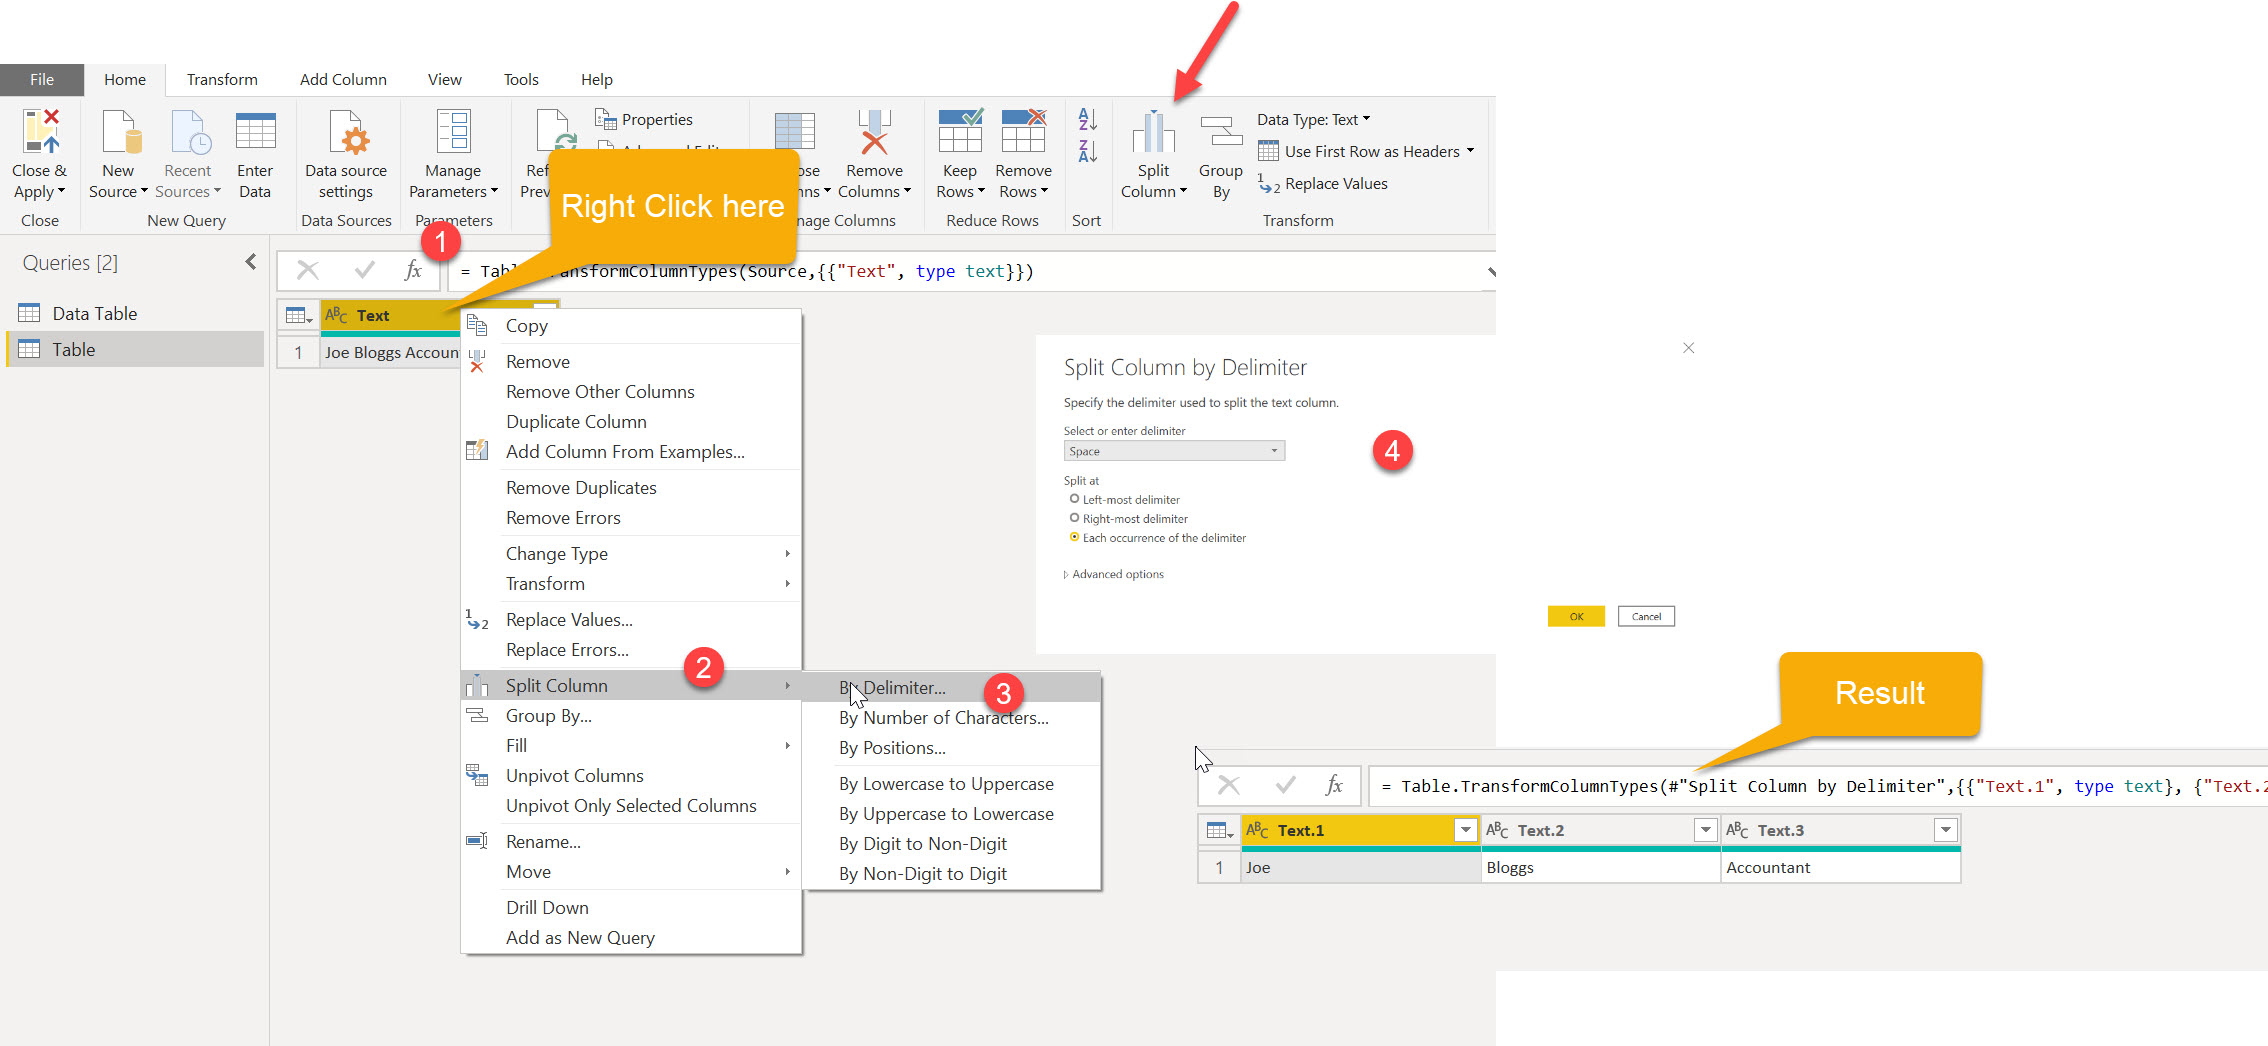The width and height of the screenshot is (2268, 1046).
Task: Select Each occurrence of the delimiter option
Action: click(x=1074, y=537)
